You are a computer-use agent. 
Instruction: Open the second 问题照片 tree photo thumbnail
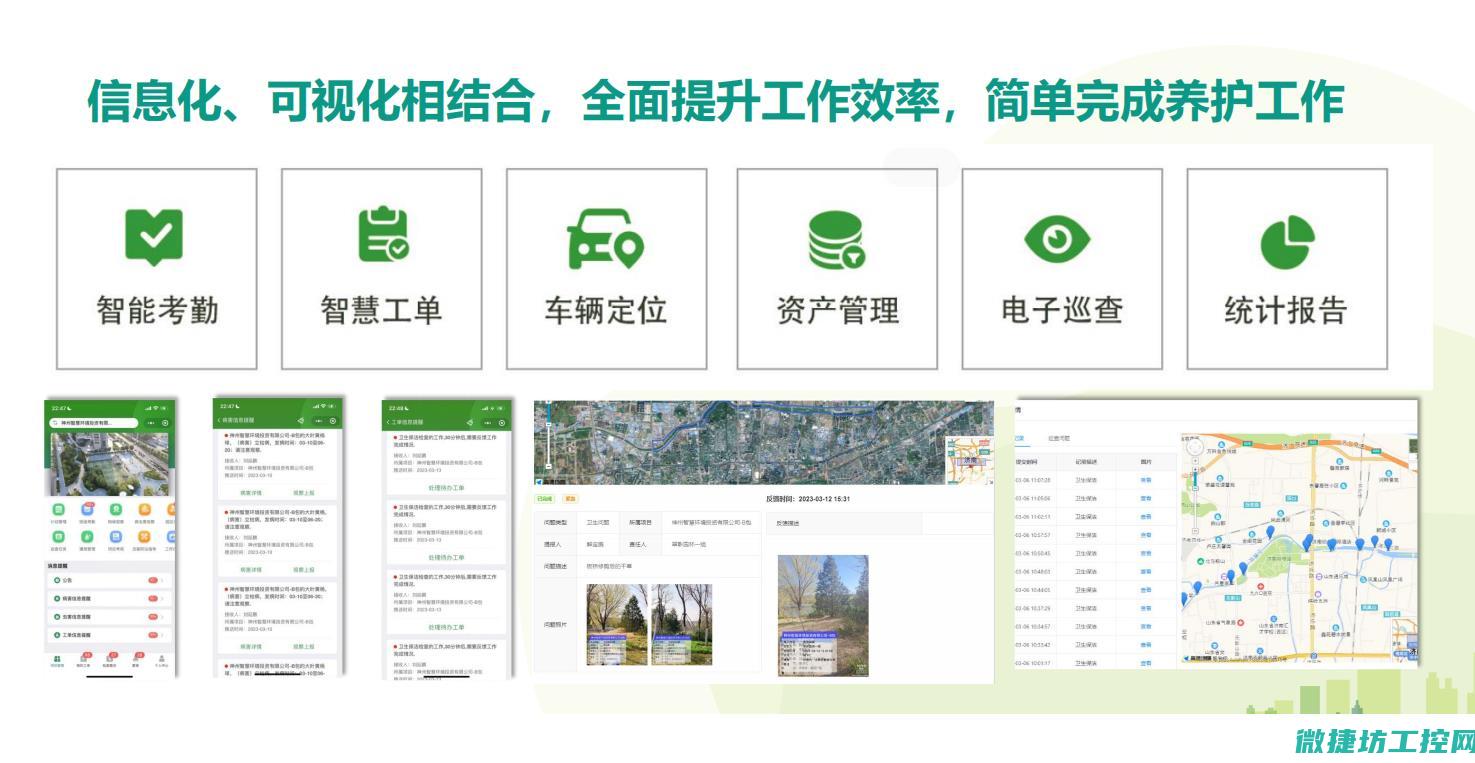[x=681, y=625]
